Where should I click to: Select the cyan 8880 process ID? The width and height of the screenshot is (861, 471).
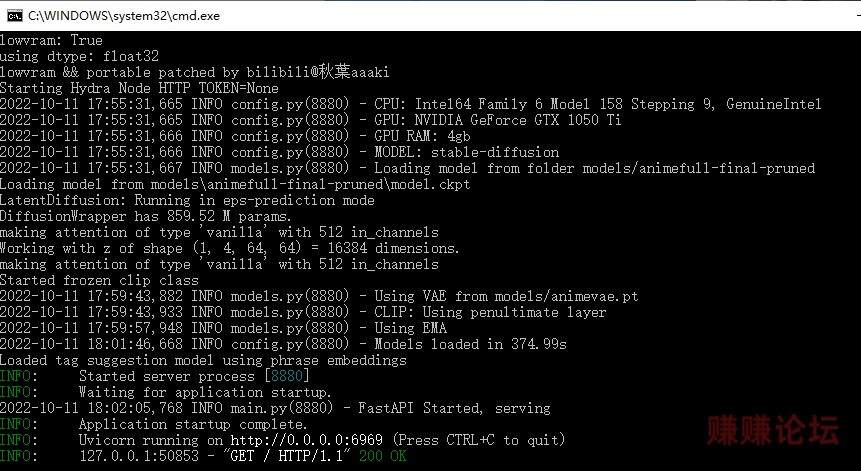tap(287, 376)
